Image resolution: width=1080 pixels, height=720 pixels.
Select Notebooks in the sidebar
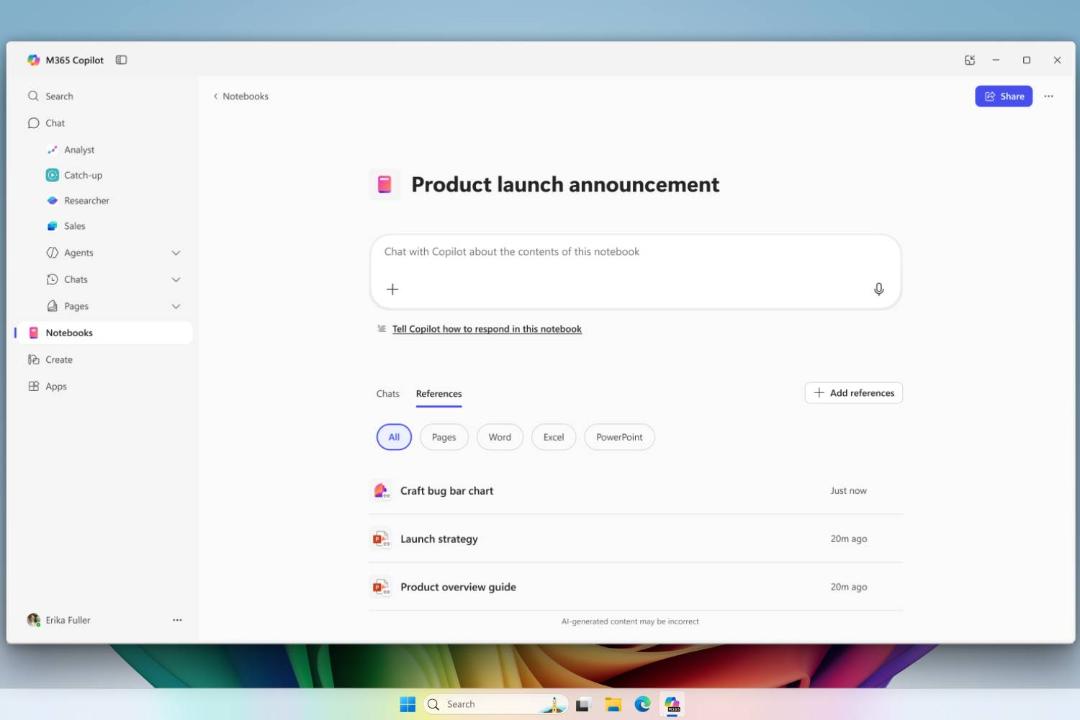tap(103, 333)
